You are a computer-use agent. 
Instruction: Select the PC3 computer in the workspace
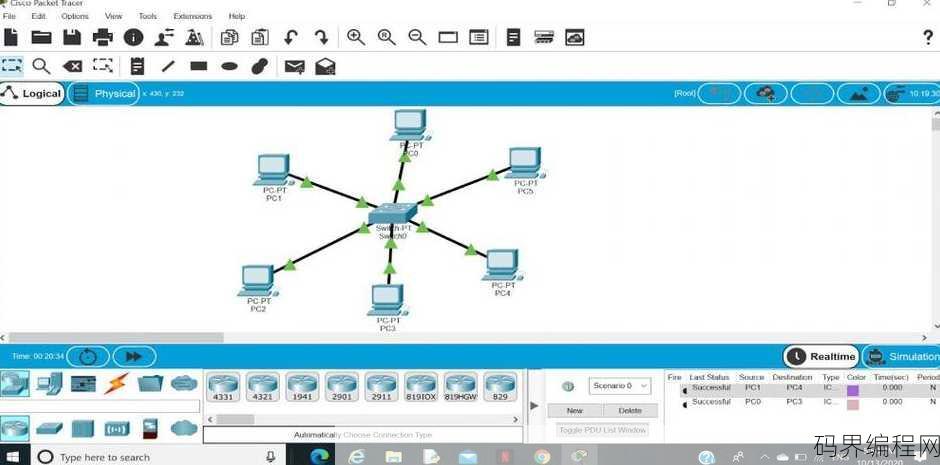tap(387, 300)
